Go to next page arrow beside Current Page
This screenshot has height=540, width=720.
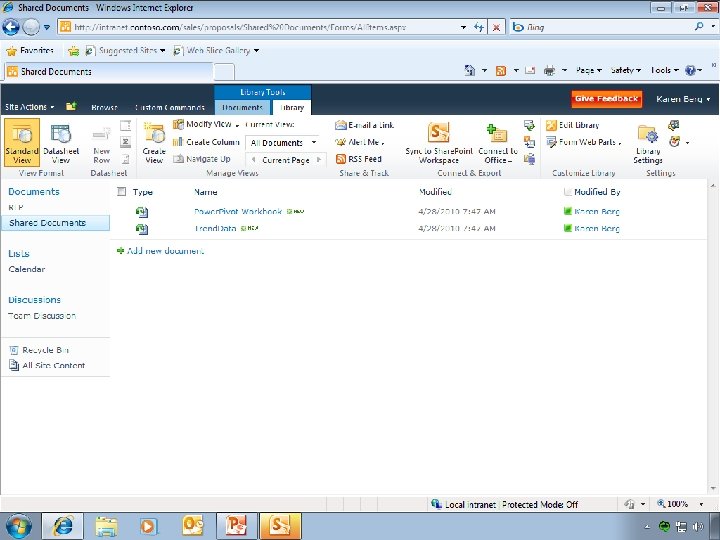[319, 160]
